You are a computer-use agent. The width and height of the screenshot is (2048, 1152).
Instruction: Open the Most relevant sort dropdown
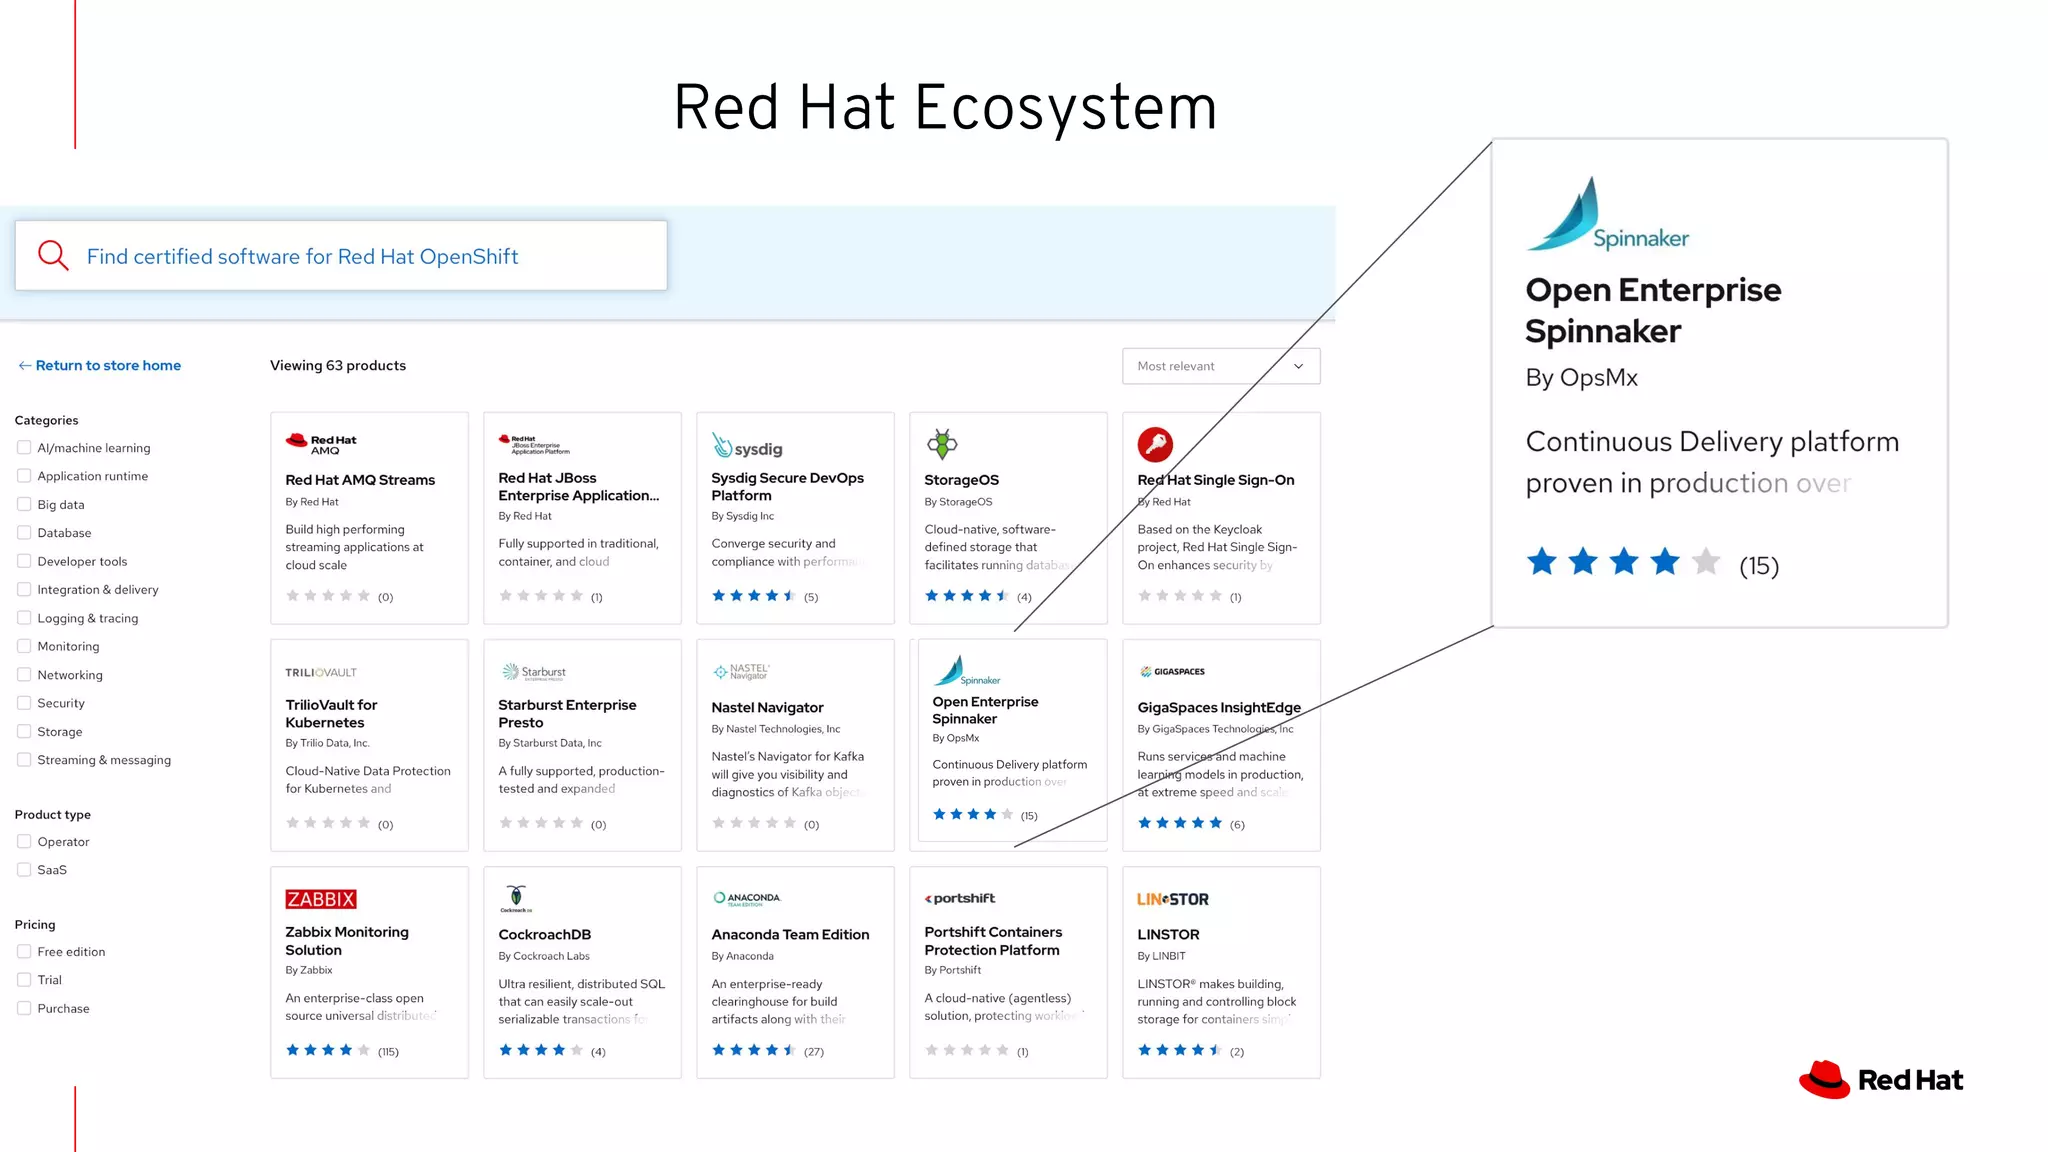click(1221, 366)
